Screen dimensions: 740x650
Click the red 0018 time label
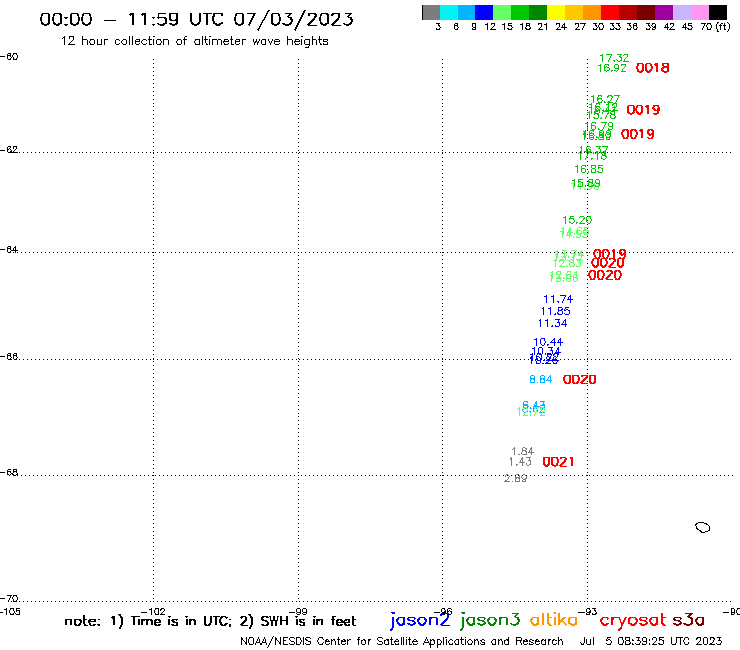652,68
